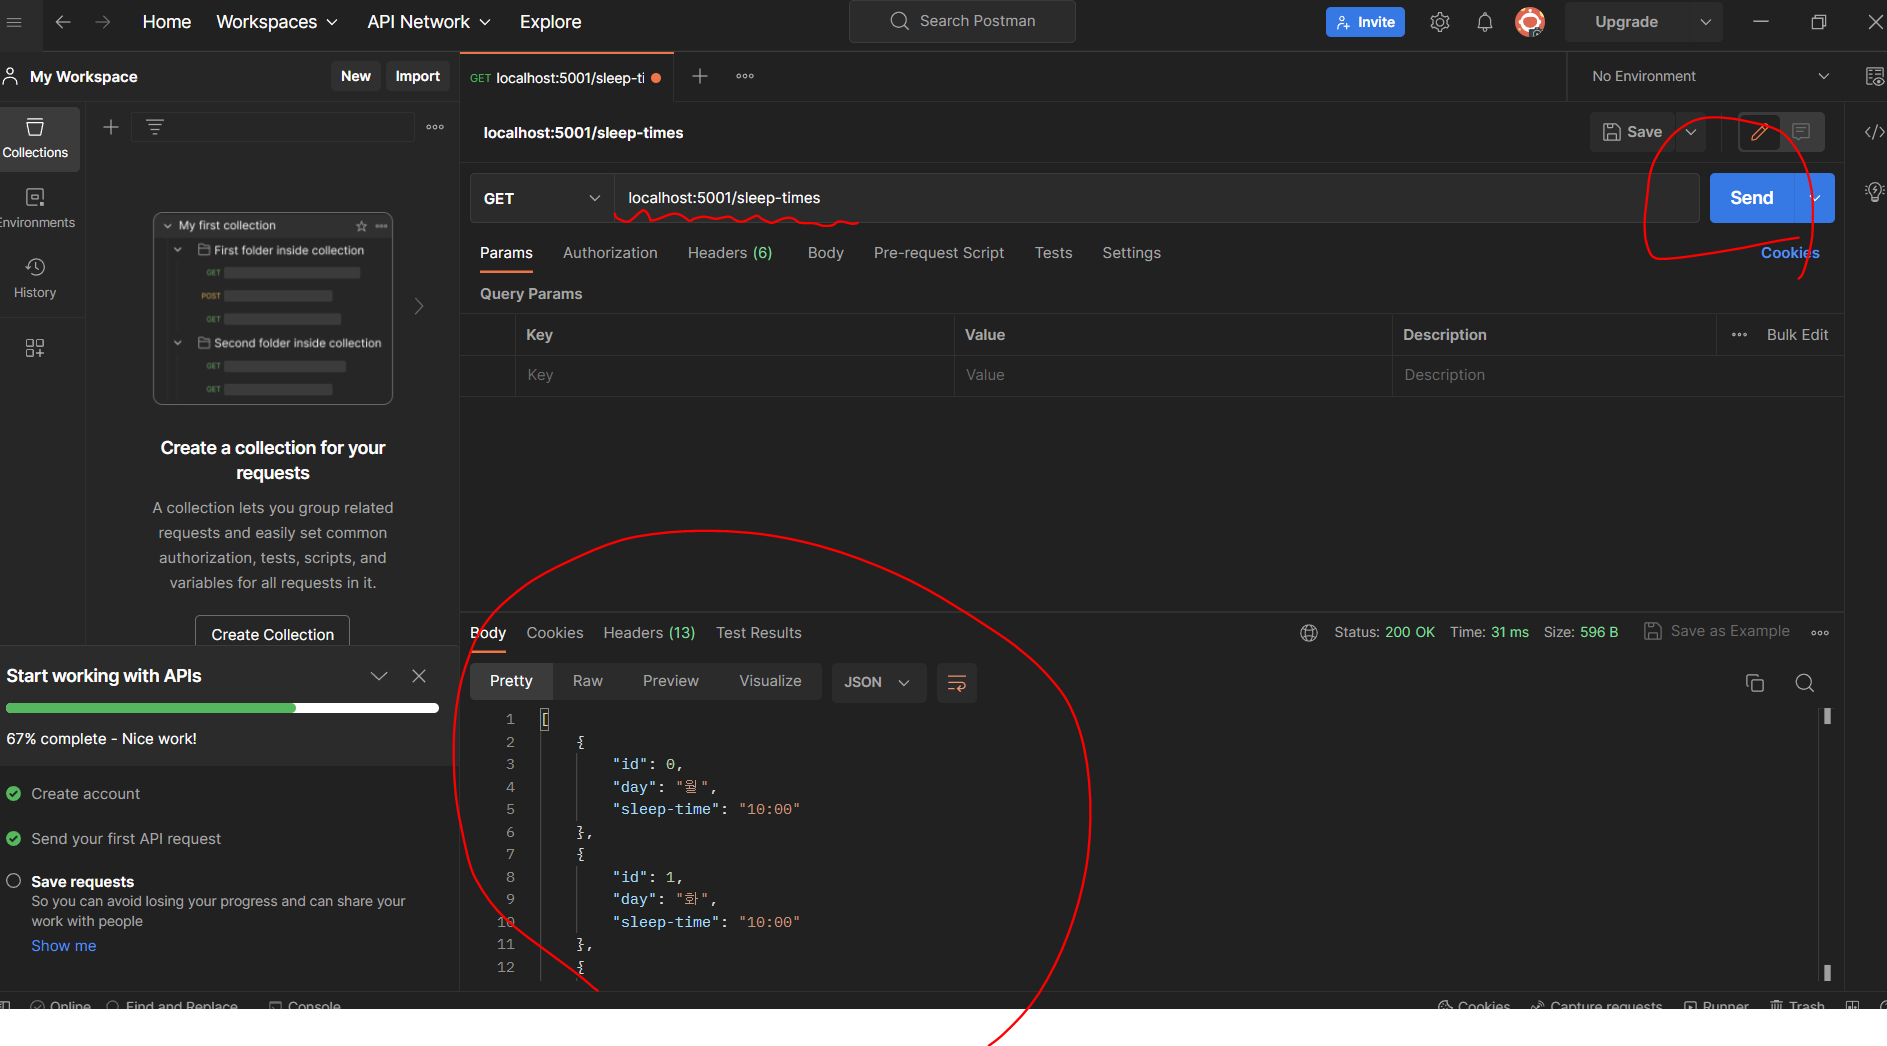Screen dimensions: 1887x1046
Task: Open the hamburger menu icon
Action: [14, 22]
